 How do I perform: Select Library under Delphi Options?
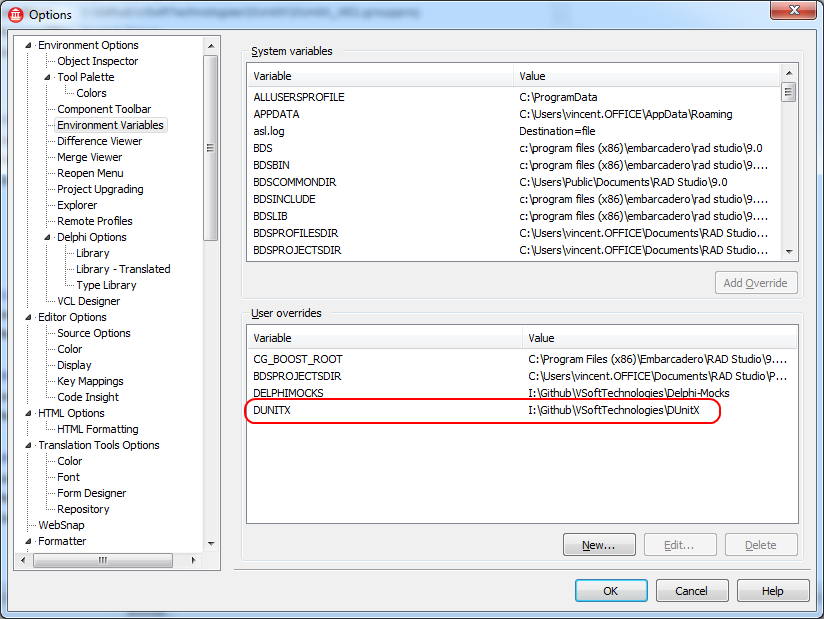tap(92, 253)
